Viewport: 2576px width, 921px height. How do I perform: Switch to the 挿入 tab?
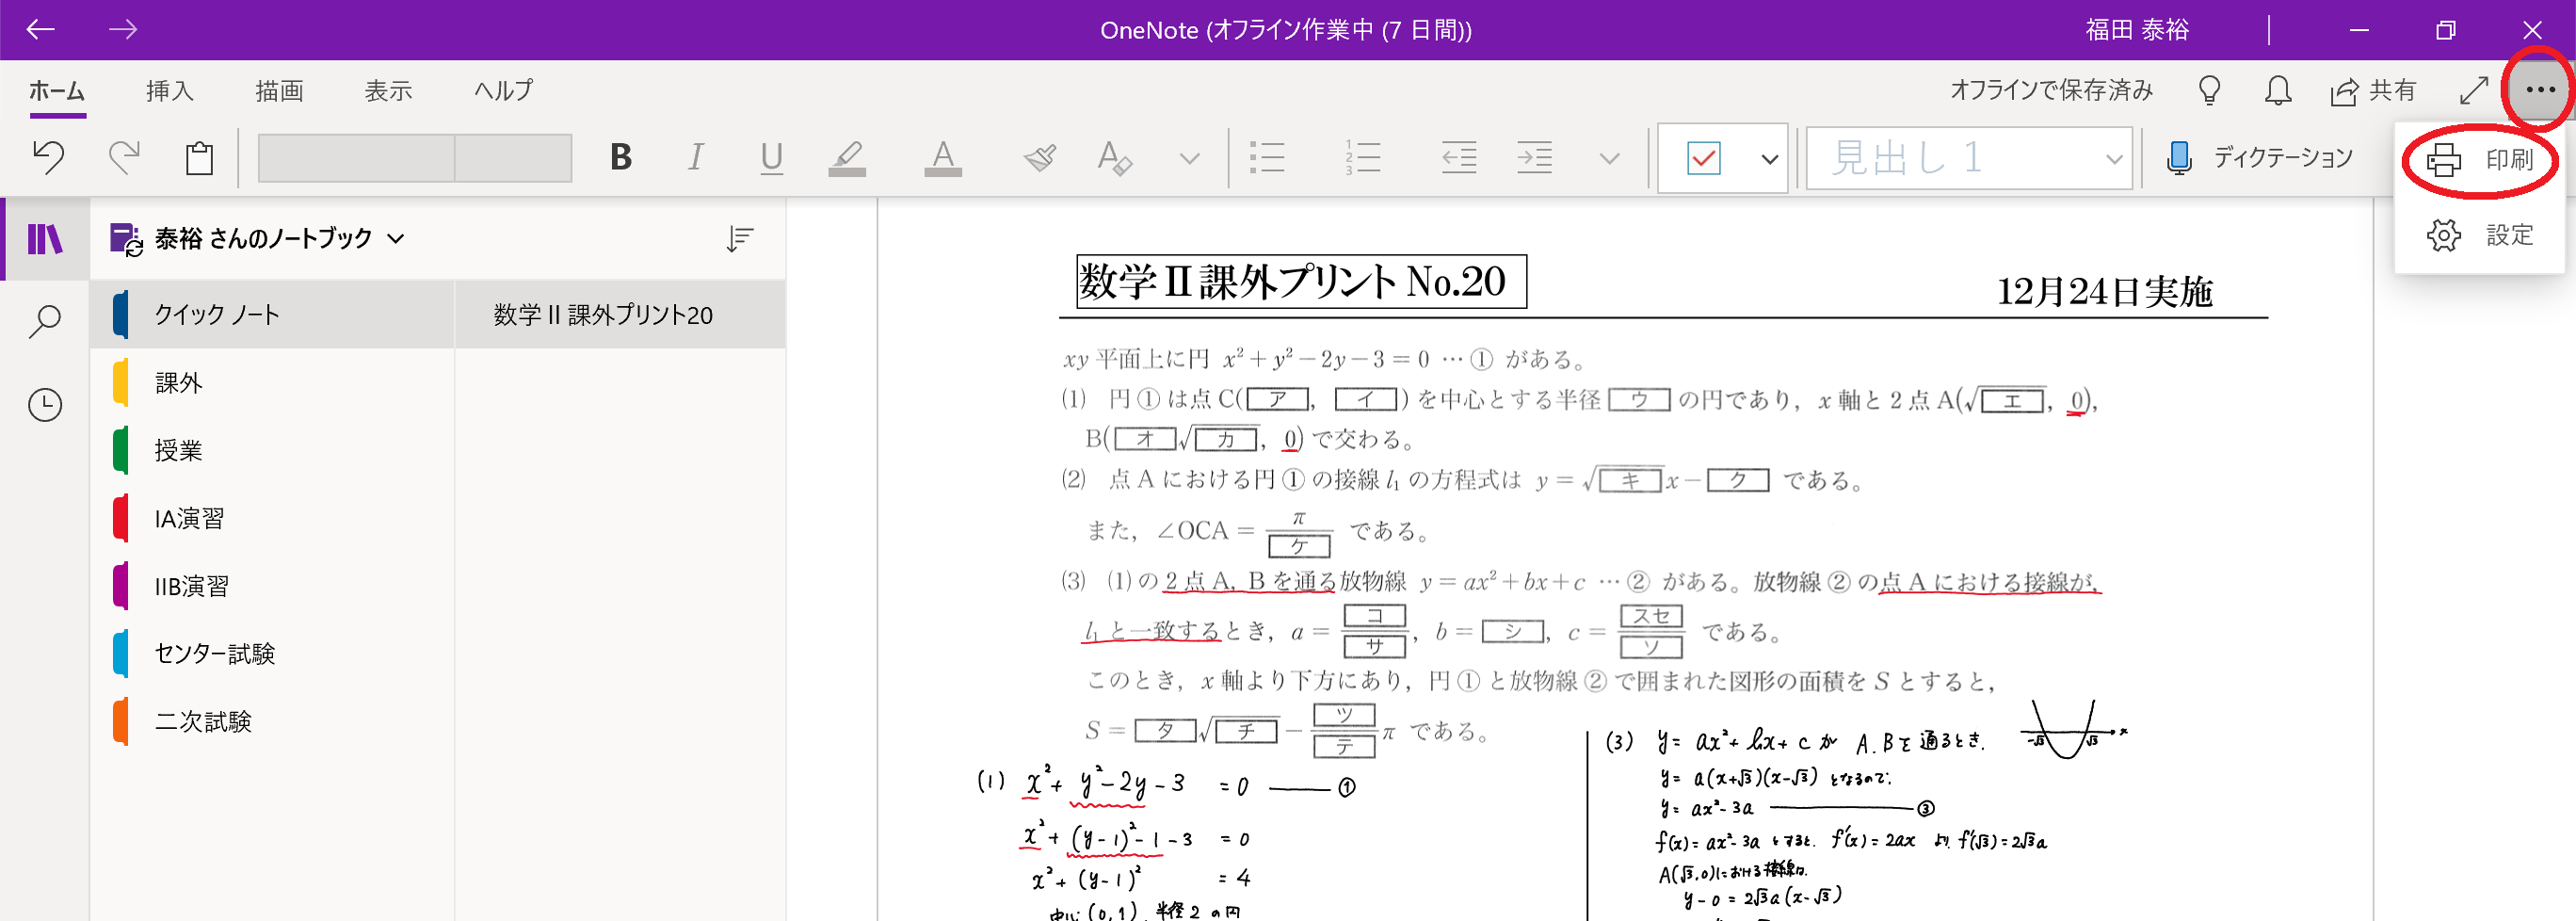point(169,91)
